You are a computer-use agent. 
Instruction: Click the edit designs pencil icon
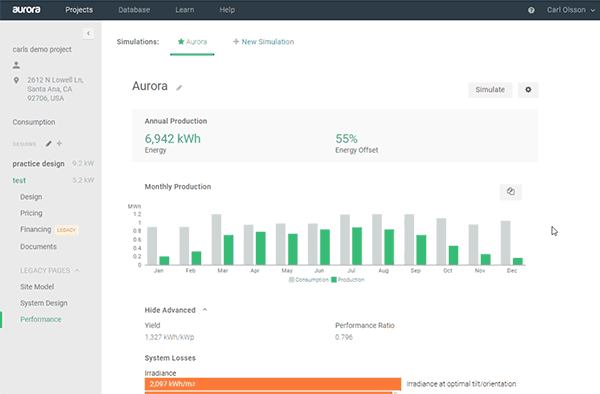(x=49, y=144)
